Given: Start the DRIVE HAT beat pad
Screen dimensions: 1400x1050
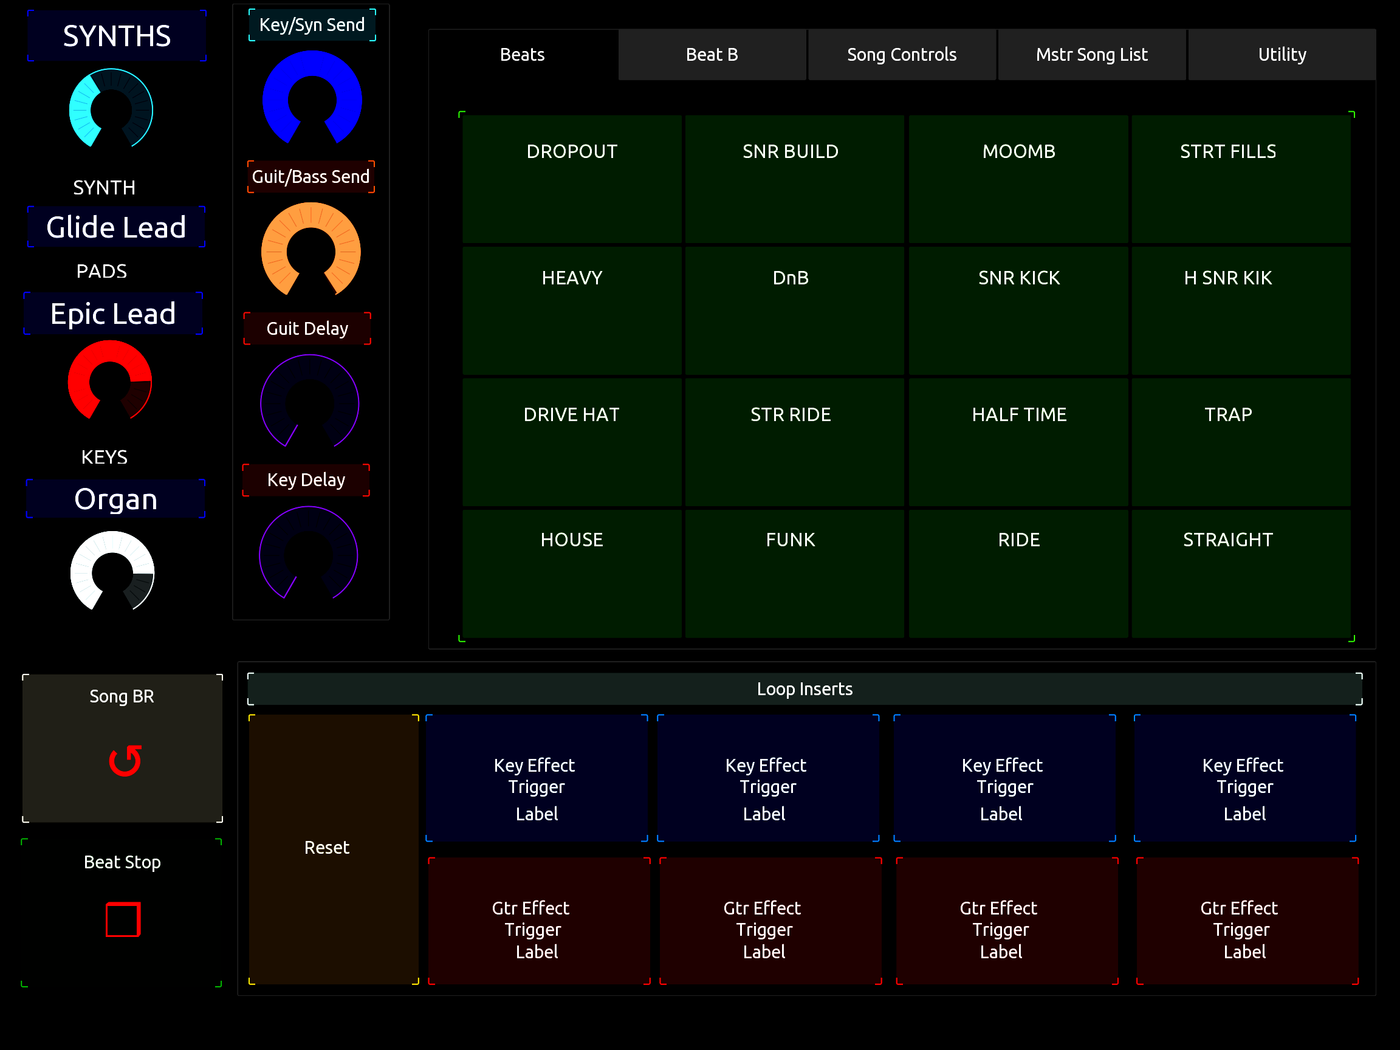Looking at the screenshot, I should coord(572,442).
